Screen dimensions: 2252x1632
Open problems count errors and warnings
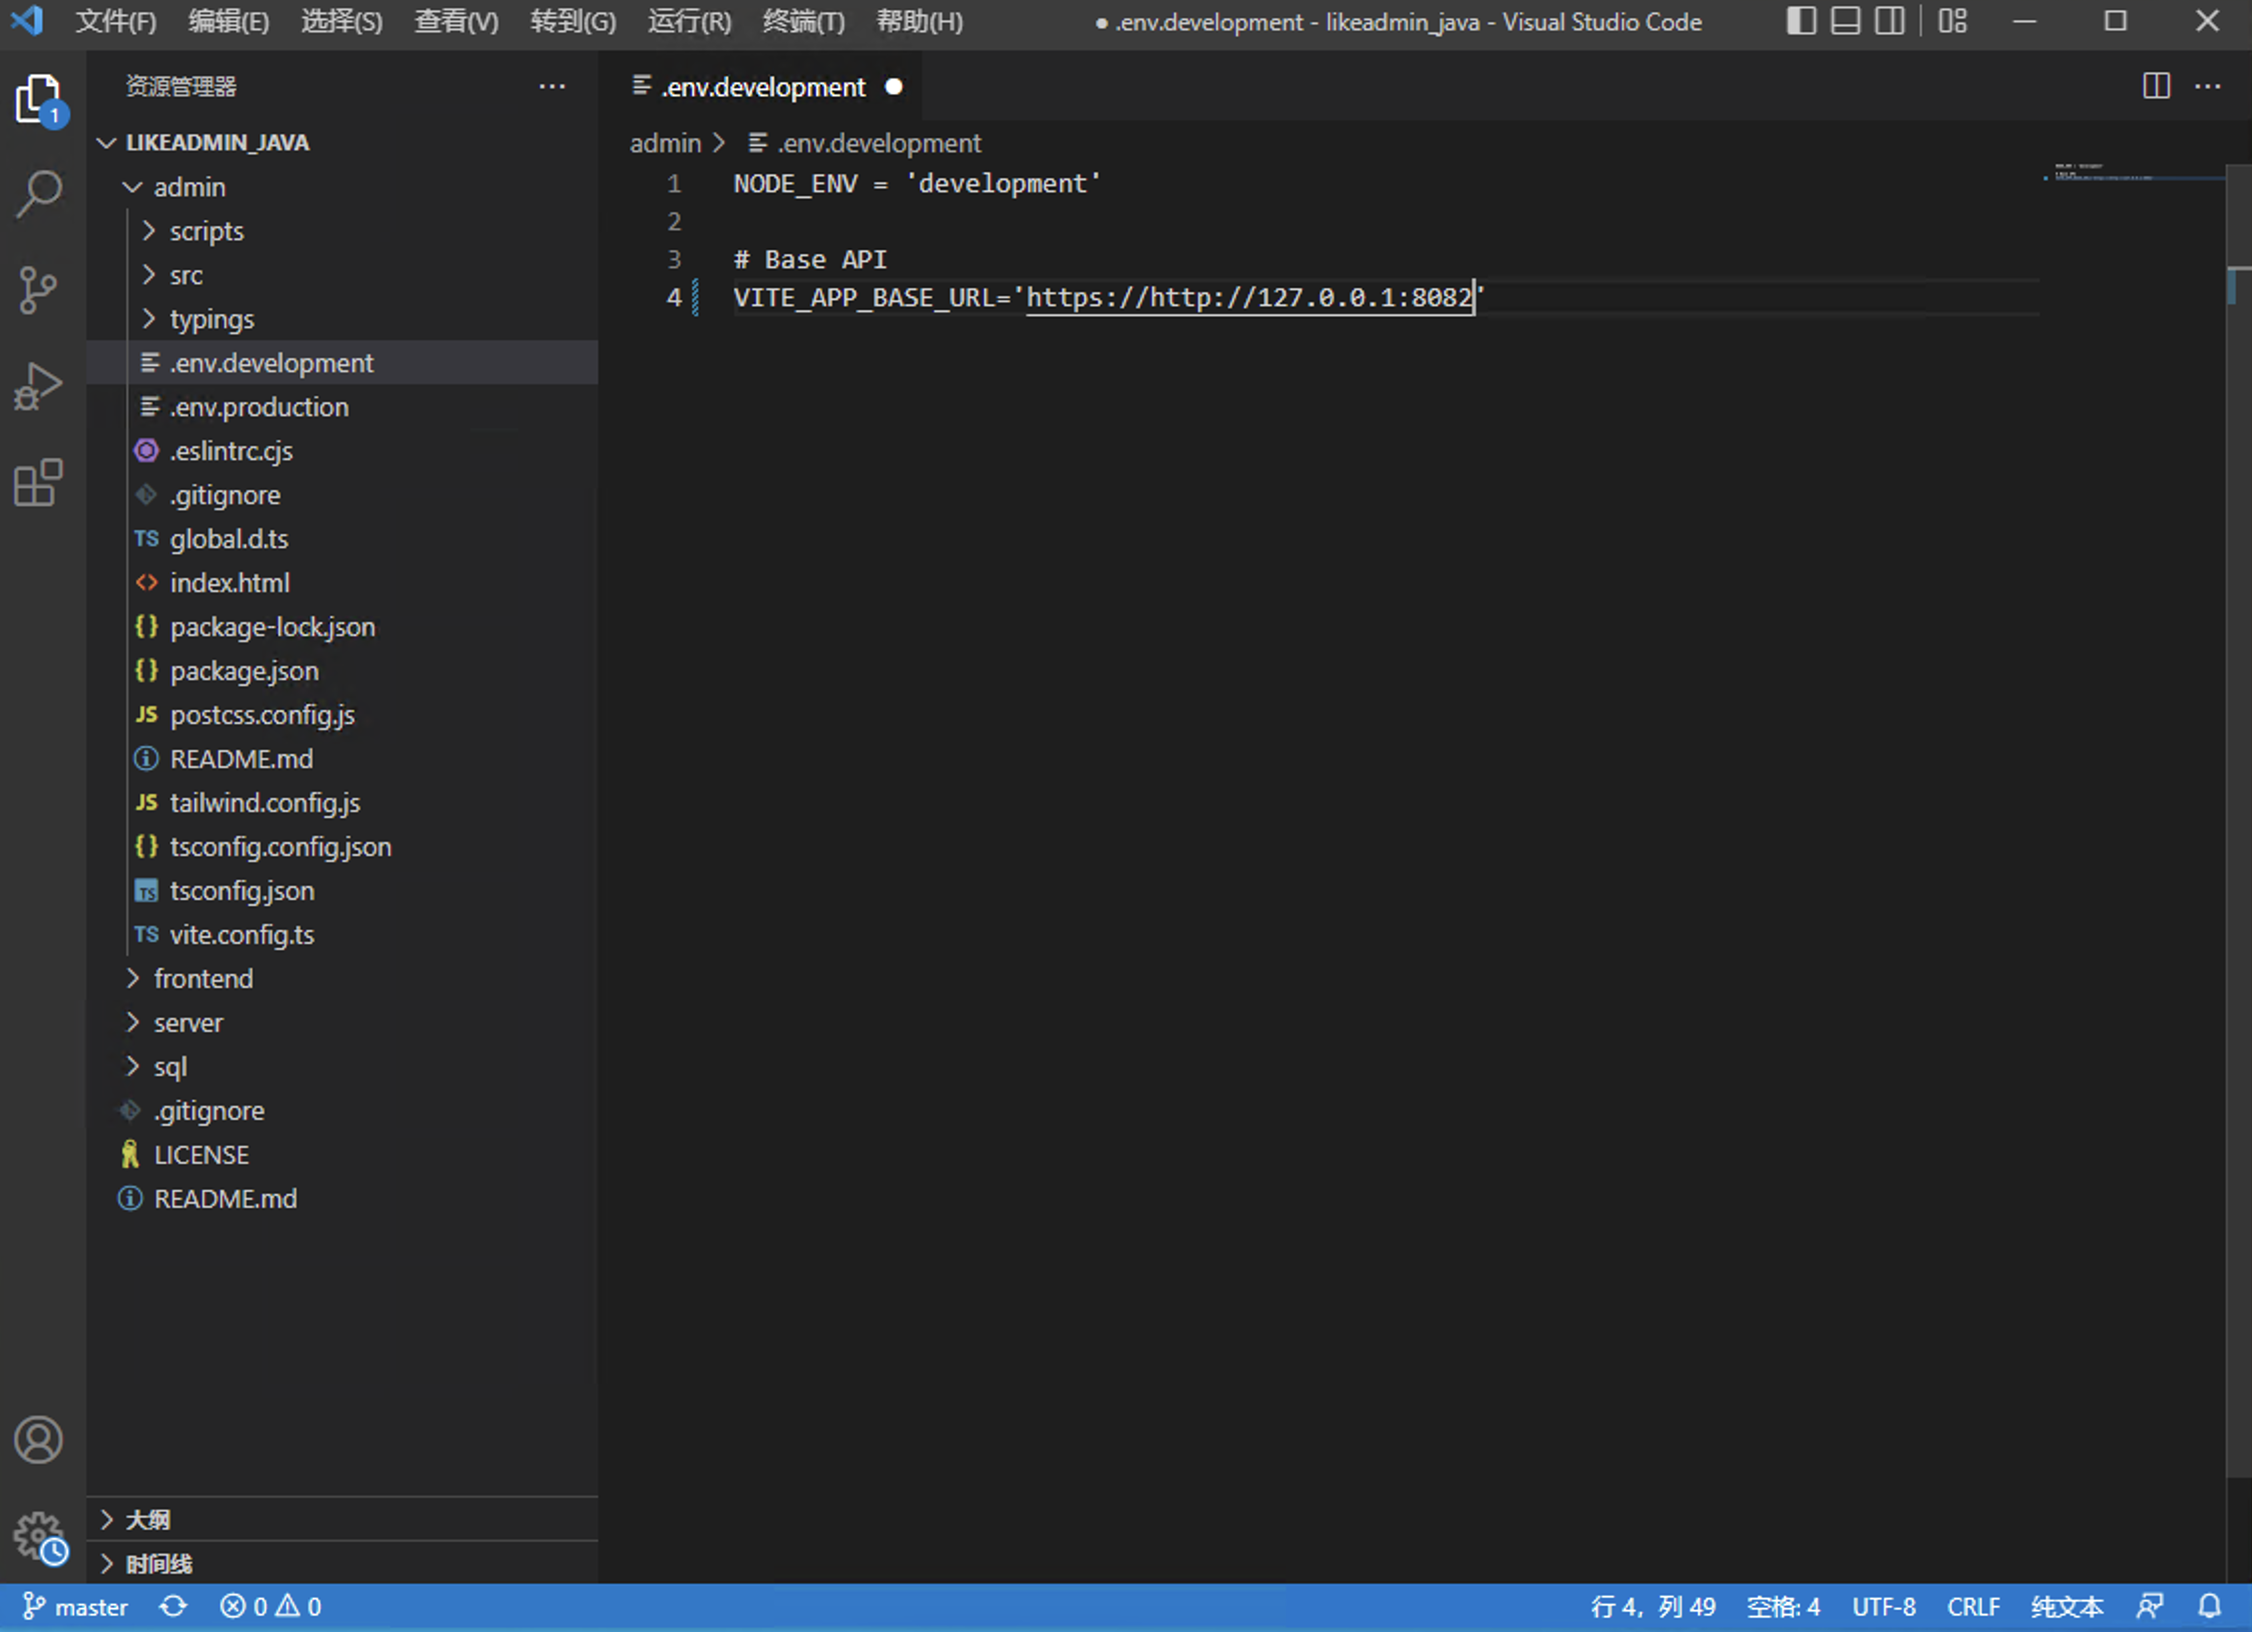coord(270,1607)
